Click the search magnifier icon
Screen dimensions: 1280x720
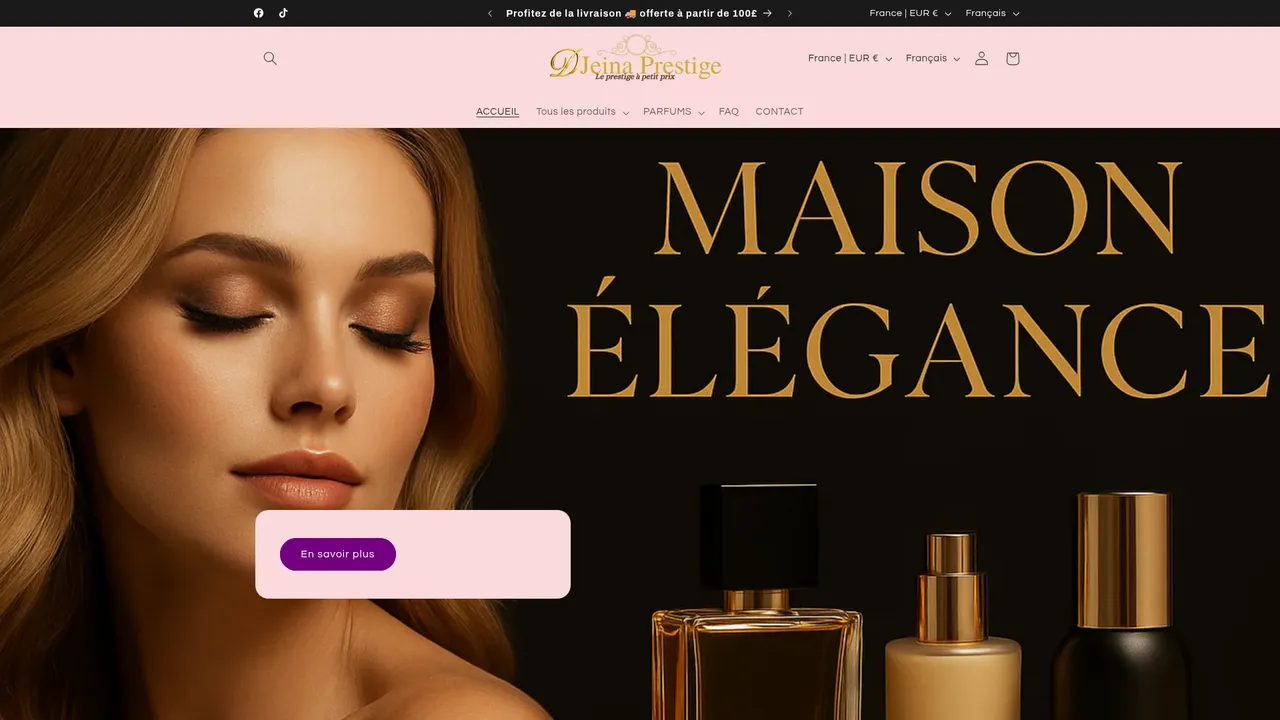tap(270, 58)
